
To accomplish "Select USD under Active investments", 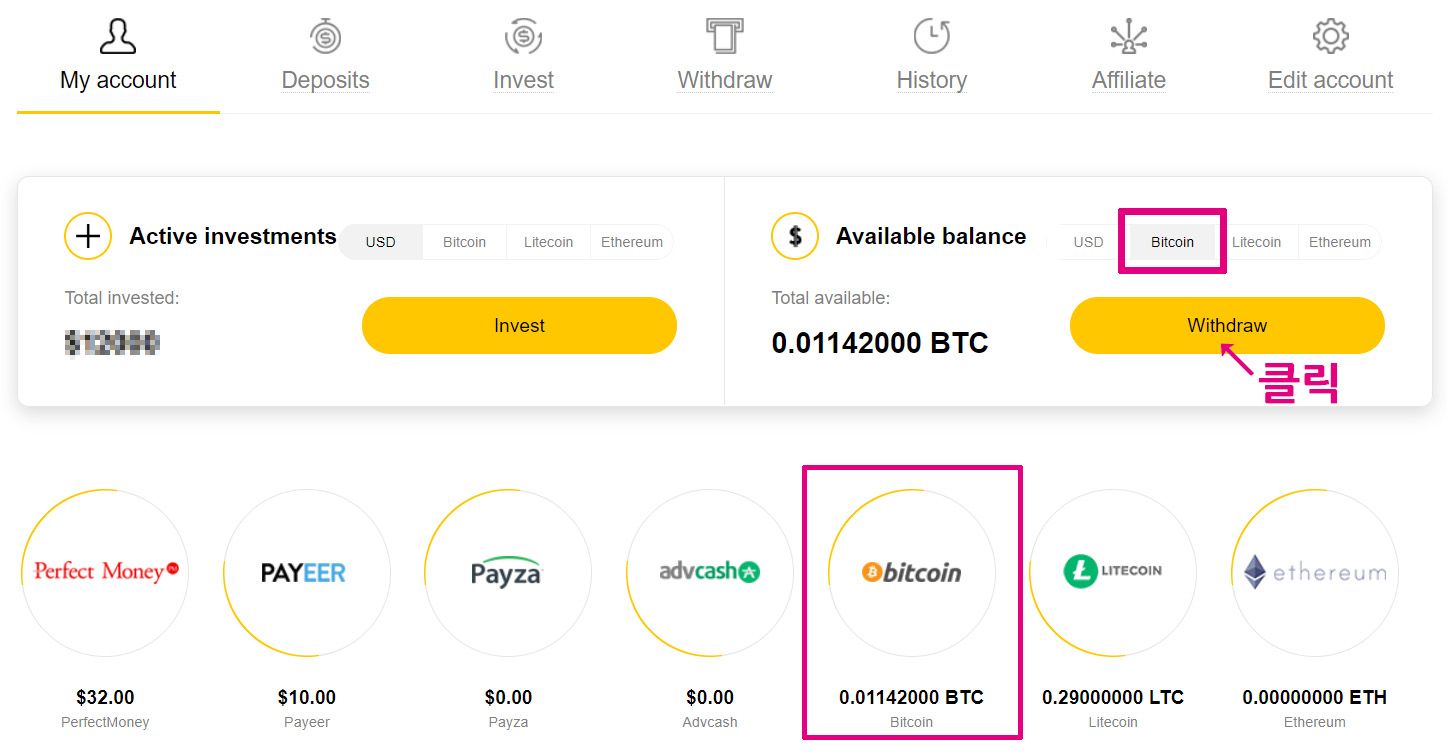I will tap(380, 242).
